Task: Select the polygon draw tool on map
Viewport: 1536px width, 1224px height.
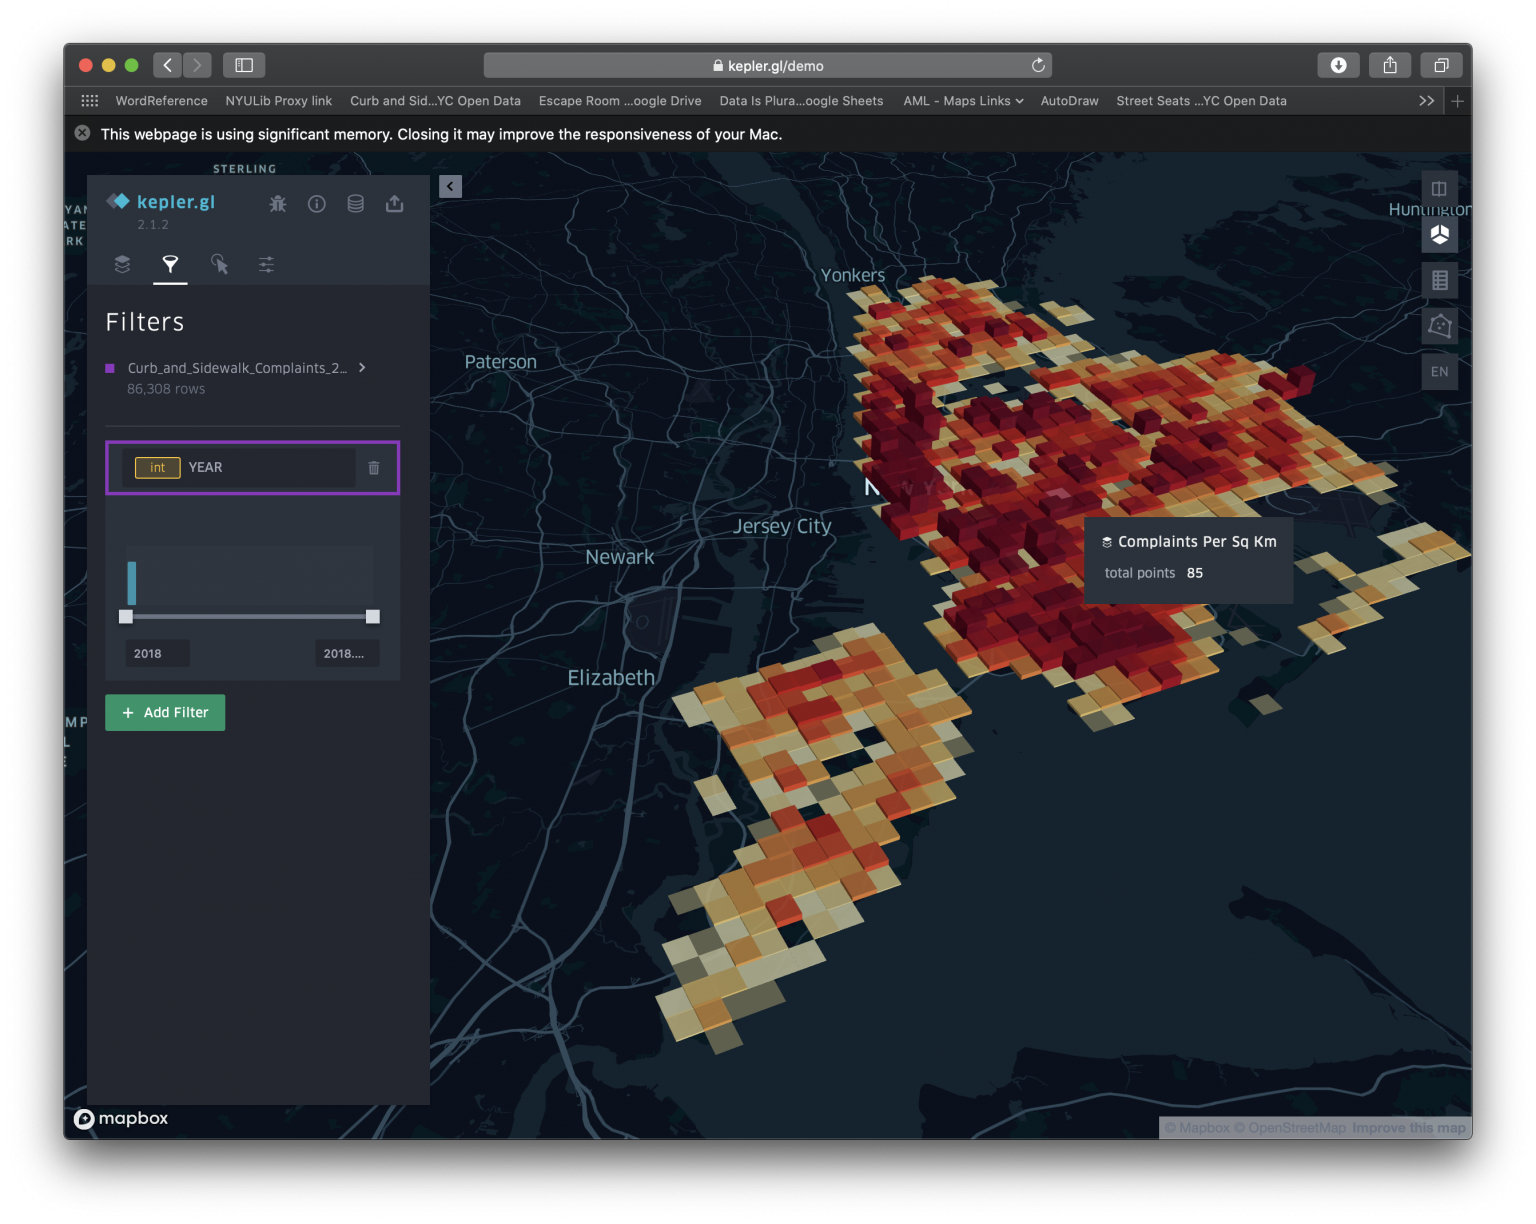Action: [x=1440, y=326]
